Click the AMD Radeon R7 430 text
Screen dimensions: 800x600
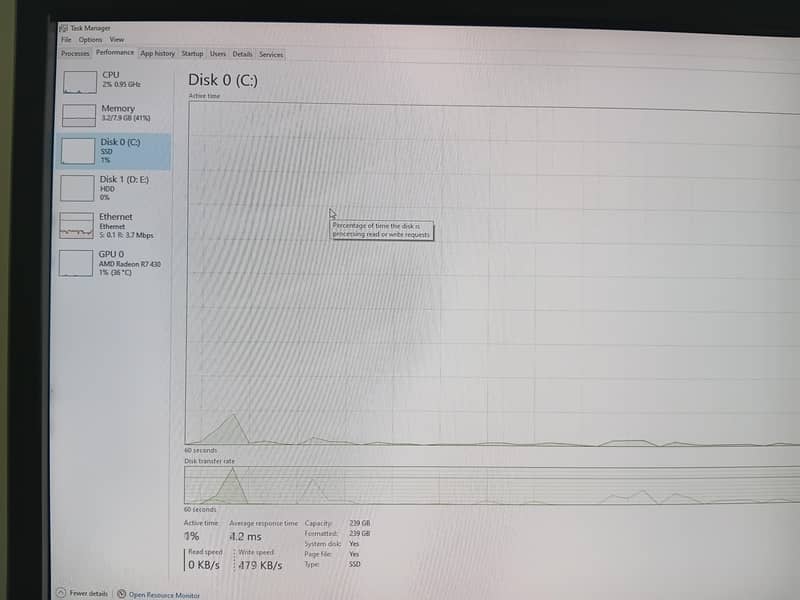(x=130, y=264)
